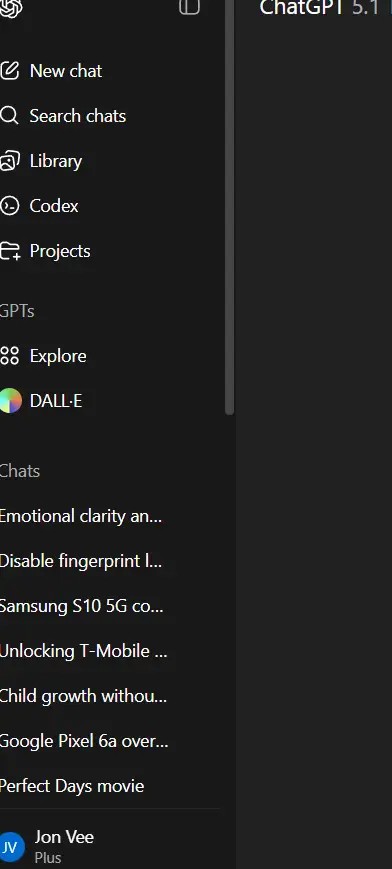This screenshot has height=869, width=392.
Task: Click the Codex terminal icon
Action: point(9,206)
